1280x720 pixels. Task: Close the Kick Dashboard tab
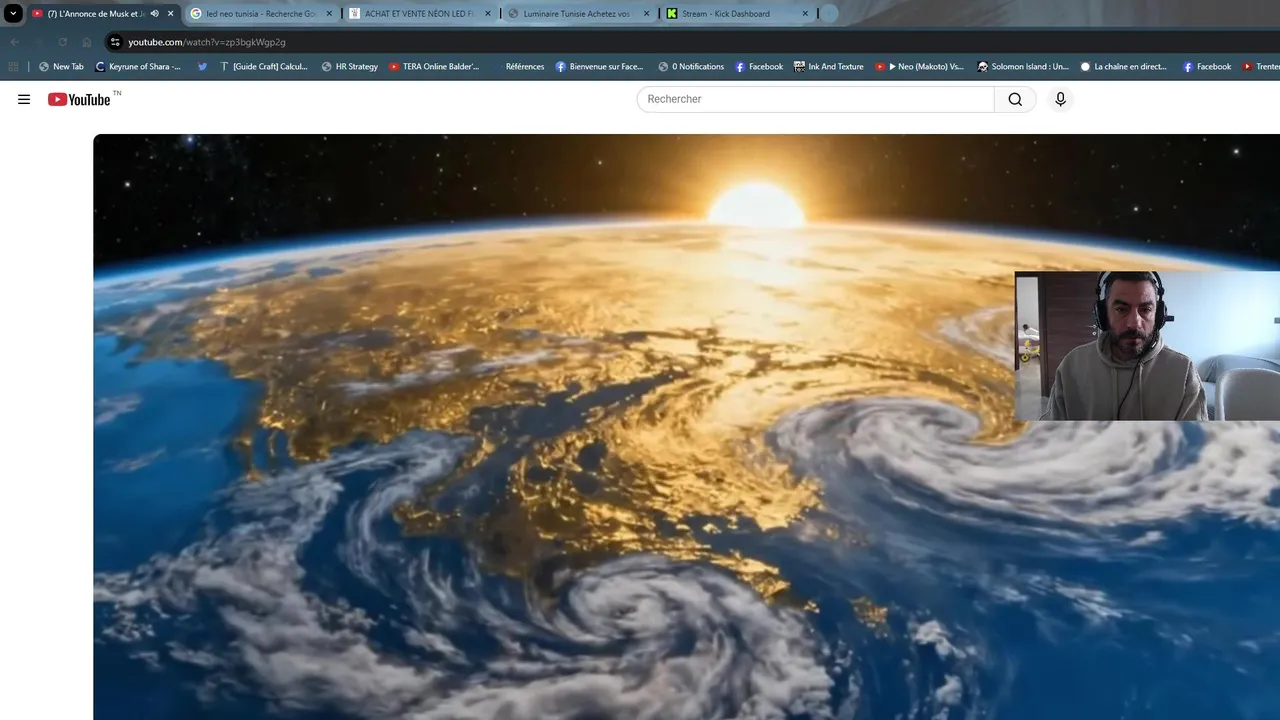[805, 14]
